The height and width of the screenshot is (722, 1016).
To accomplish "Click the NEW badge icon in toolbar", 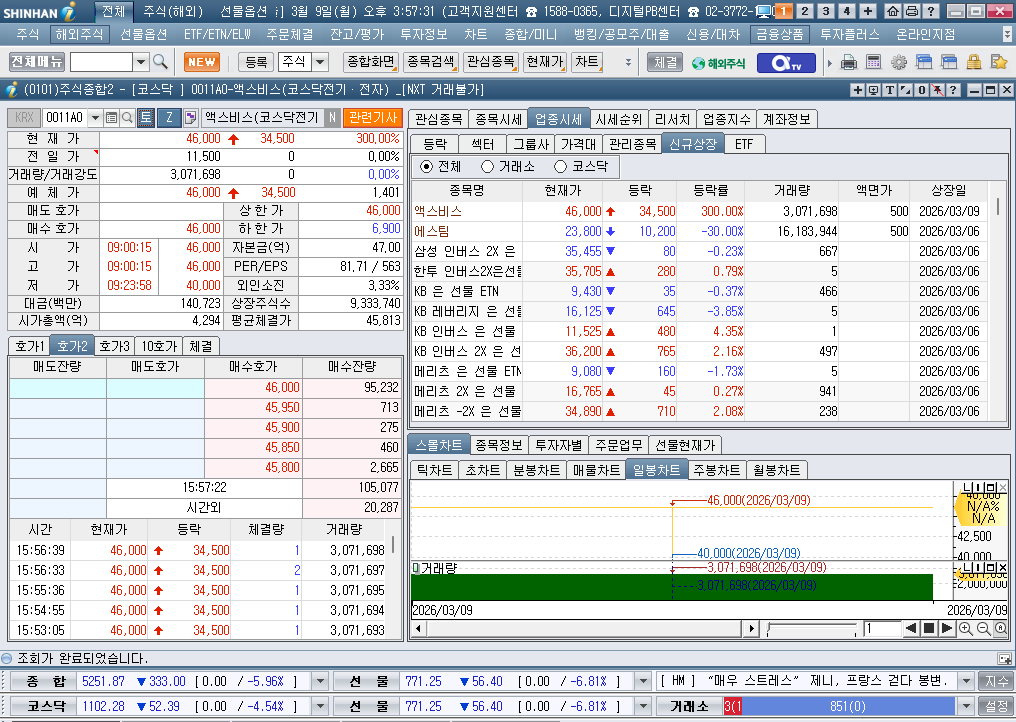I will [202, 62].
